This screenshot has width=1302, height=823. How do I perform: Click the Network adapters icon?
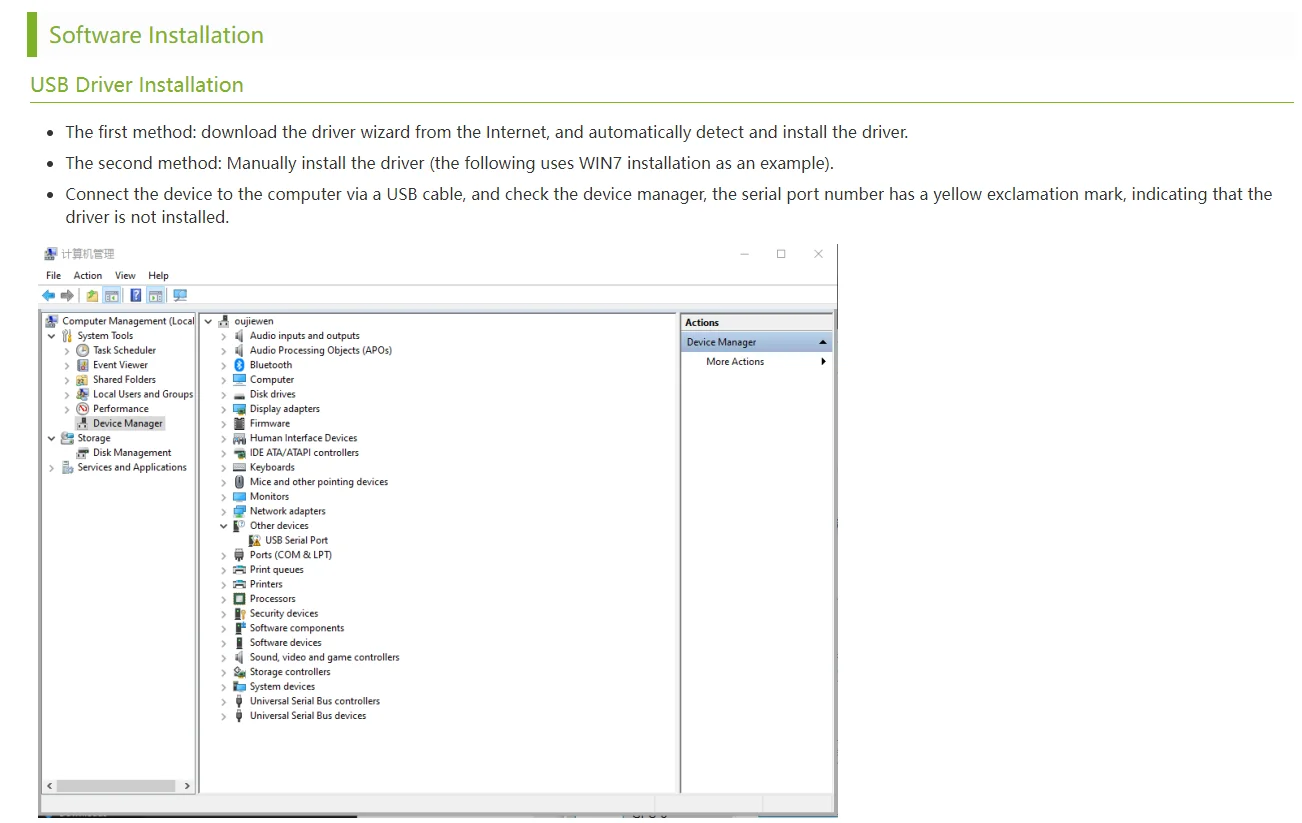(239, 511)
